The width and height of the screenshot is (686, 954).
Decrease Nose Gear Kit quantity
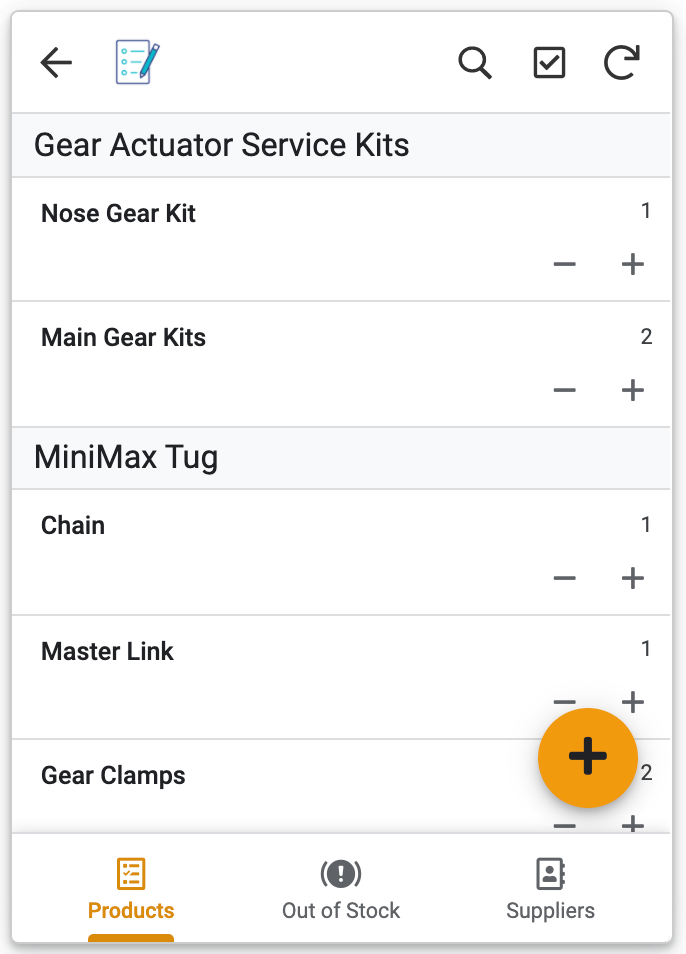[564, 264]
